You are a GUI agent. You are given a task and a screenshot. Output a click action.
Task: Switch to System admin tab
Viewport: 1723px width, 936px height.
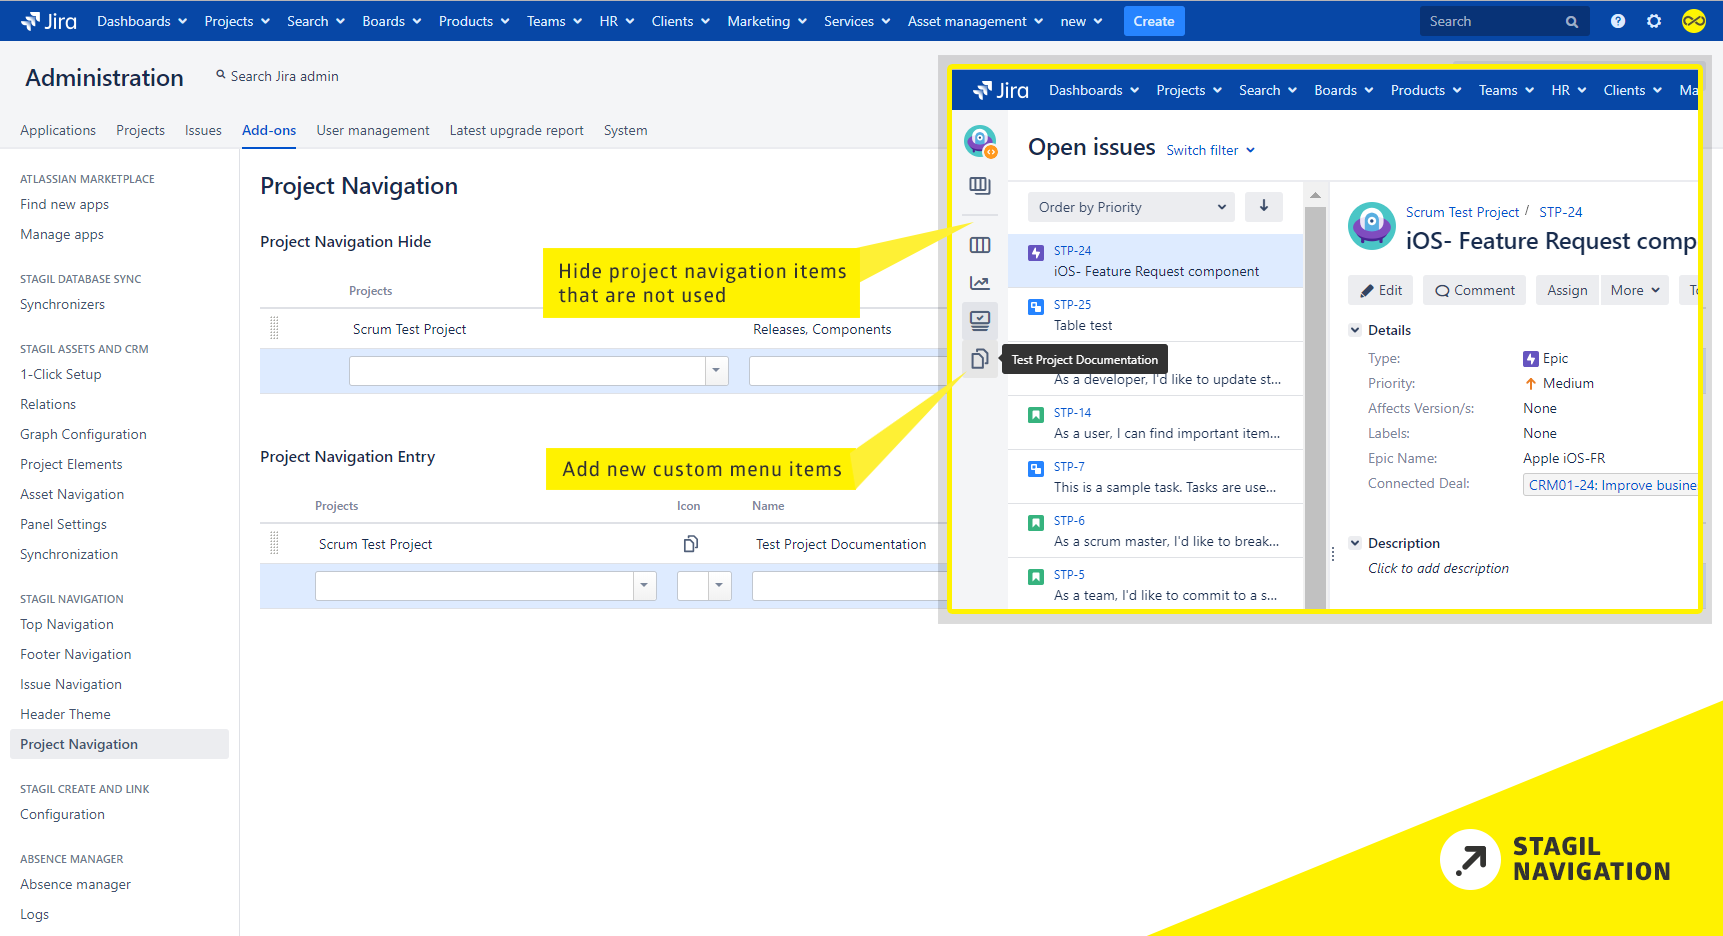[x=626, y=130]
